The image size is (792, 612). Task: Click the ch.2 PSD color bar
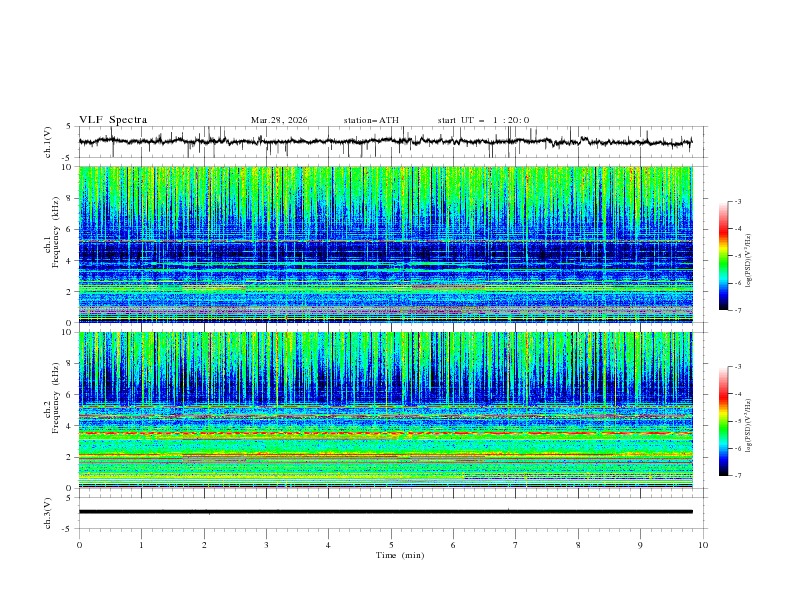pyautogui.click(x=723, y=421)
